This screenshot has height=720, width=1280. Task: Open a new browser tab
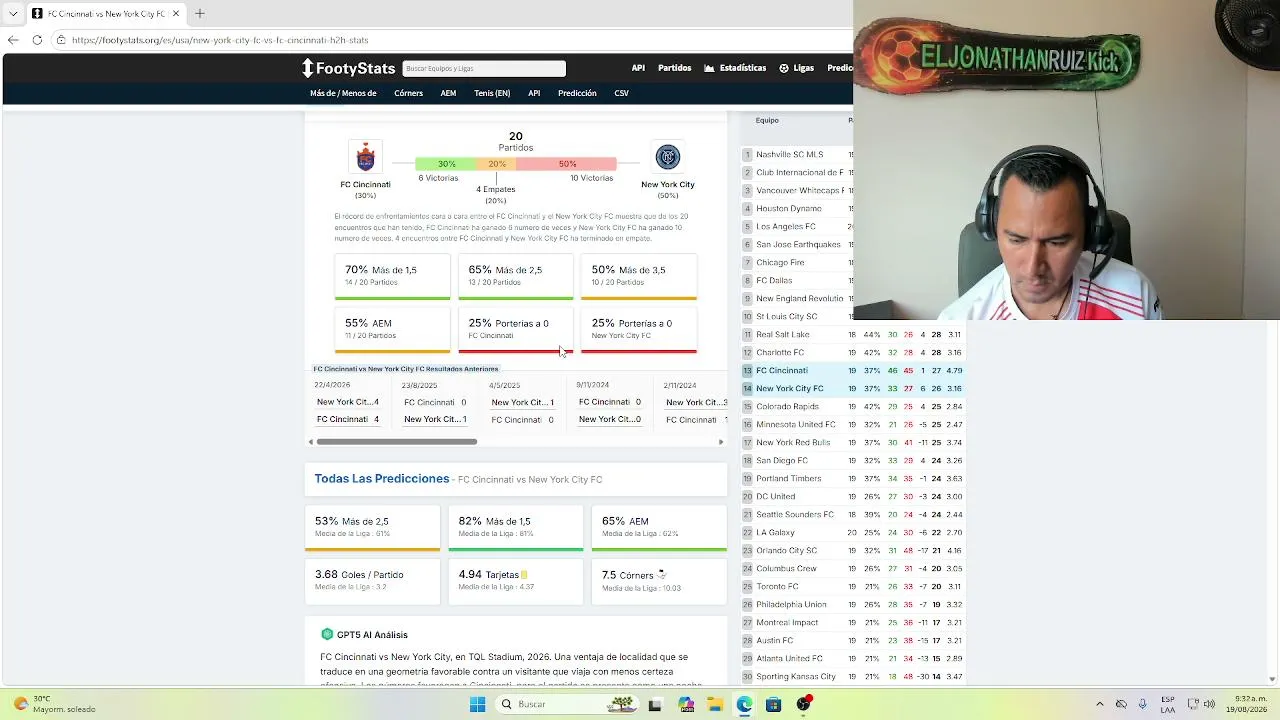point(200,14)
